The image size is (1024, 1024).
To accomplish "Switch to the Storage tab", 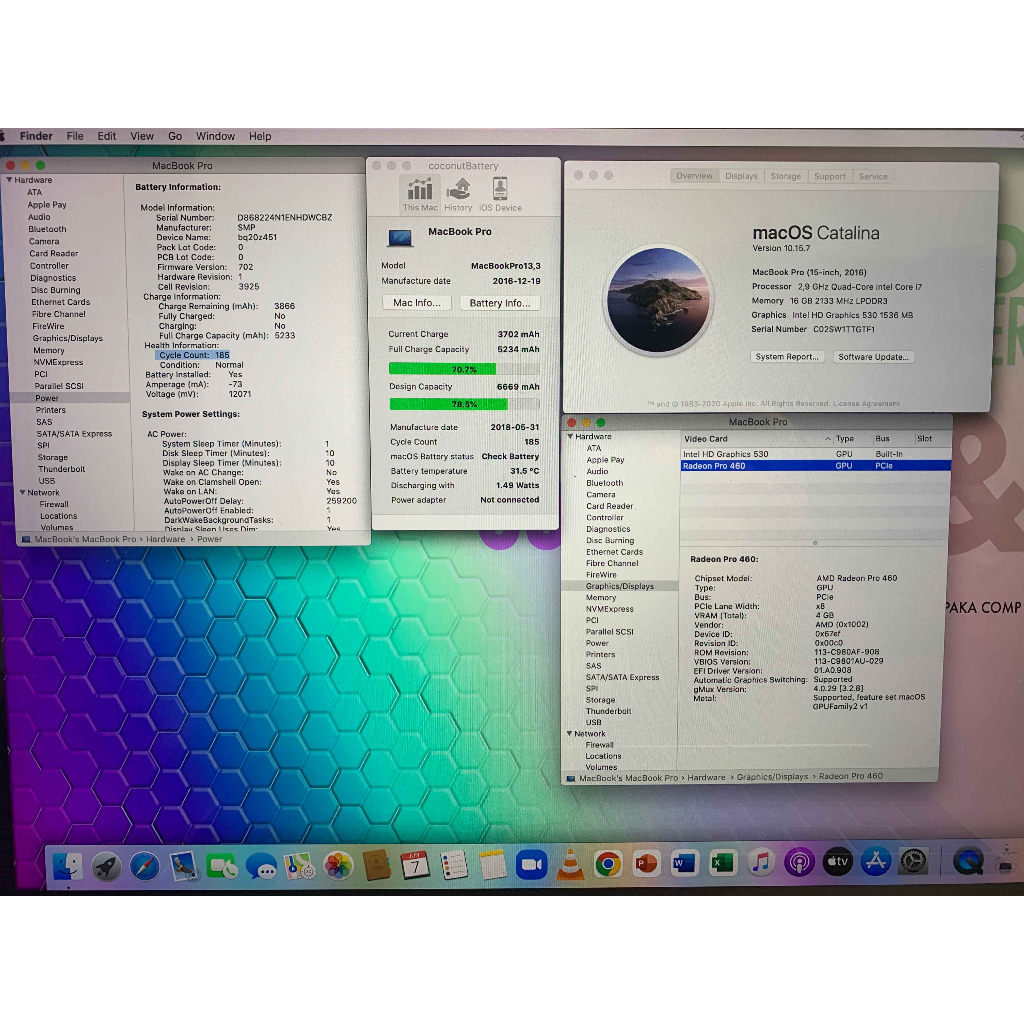I will pos(785,176).
